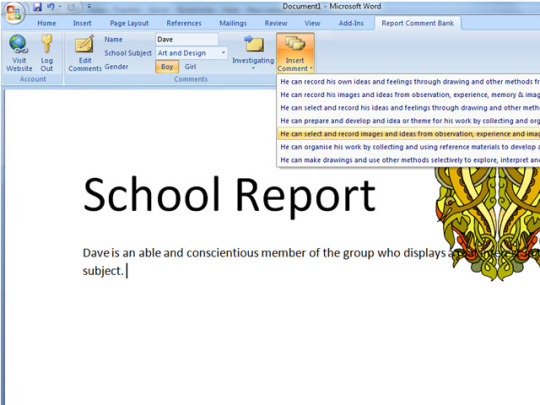The height and width of the screenshot is (405, 540).
Task: Customize the Quick Access Toolbar dropdown
Action: point(89,7)
